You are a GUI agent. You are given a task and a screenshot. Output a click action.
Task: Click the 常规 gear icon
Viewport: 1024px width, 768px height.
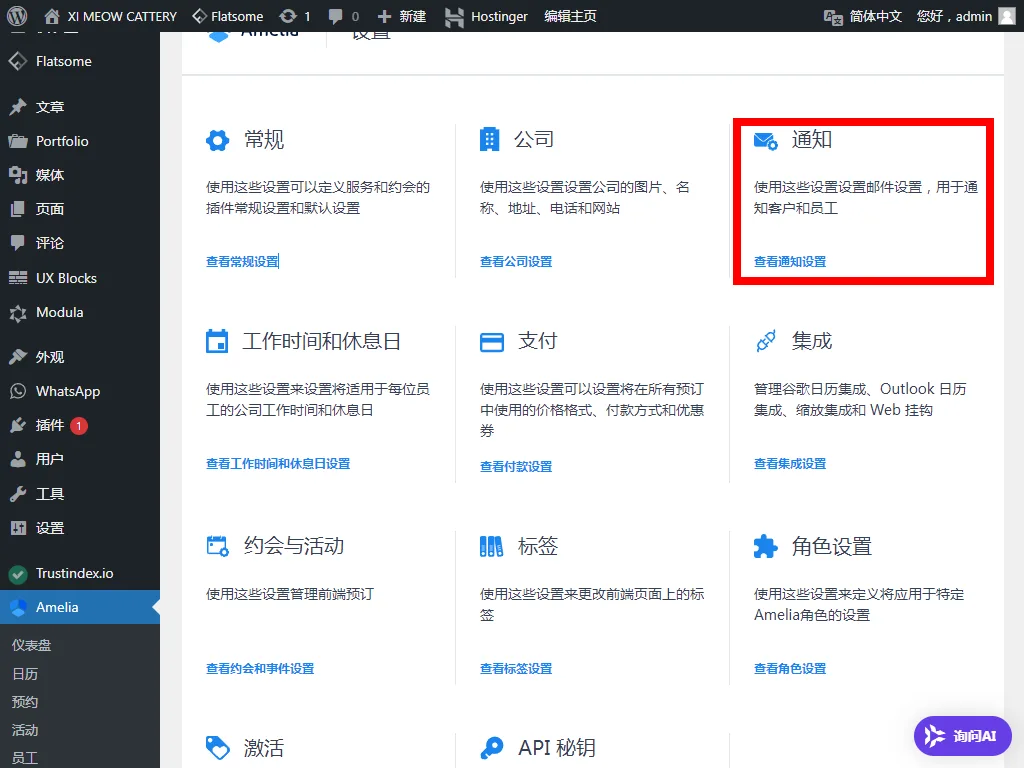[217, 140]
